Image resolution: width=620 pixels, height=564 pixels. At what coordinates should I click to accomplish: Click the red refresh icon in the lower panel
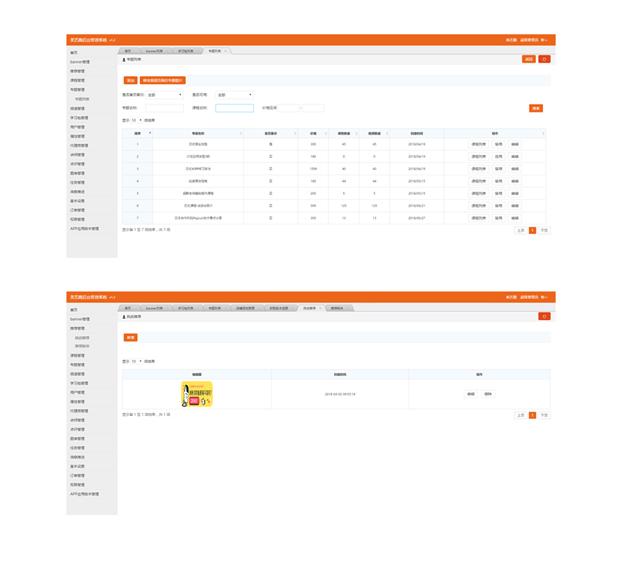544,316
